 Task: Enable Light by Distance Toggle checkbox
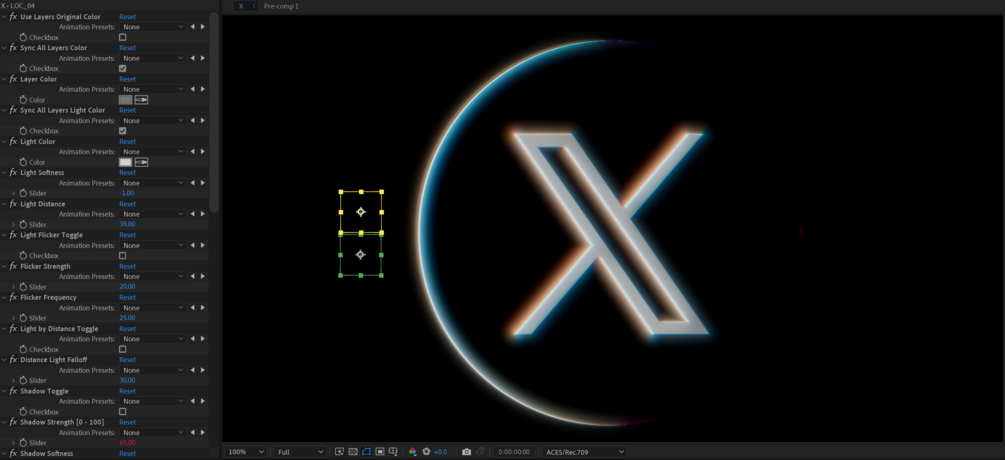tap(122, 350)
